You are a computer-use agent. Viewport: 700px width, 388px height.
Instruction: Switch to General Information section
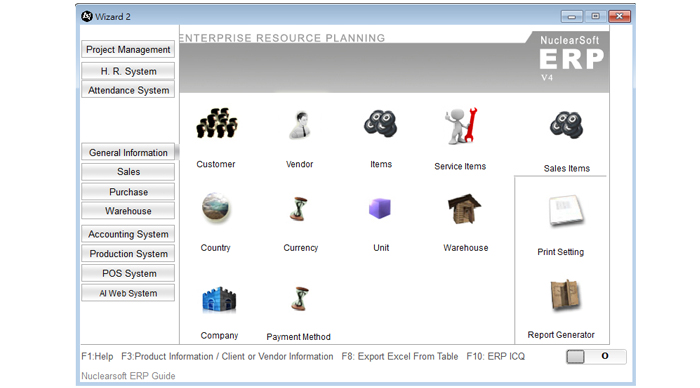128,153
